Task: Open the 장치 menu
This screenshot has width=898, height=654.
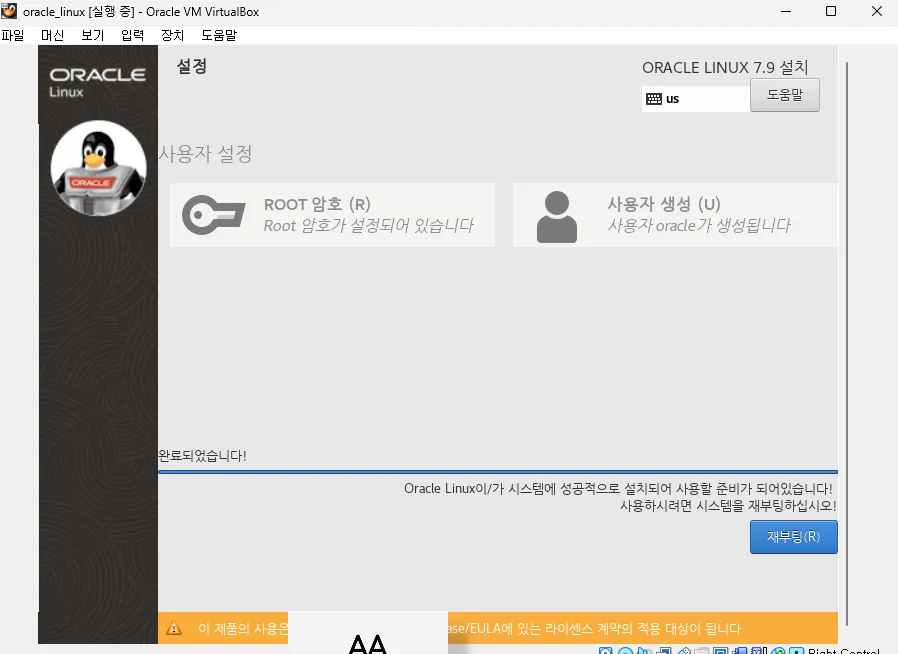Action: click(172, 36)
